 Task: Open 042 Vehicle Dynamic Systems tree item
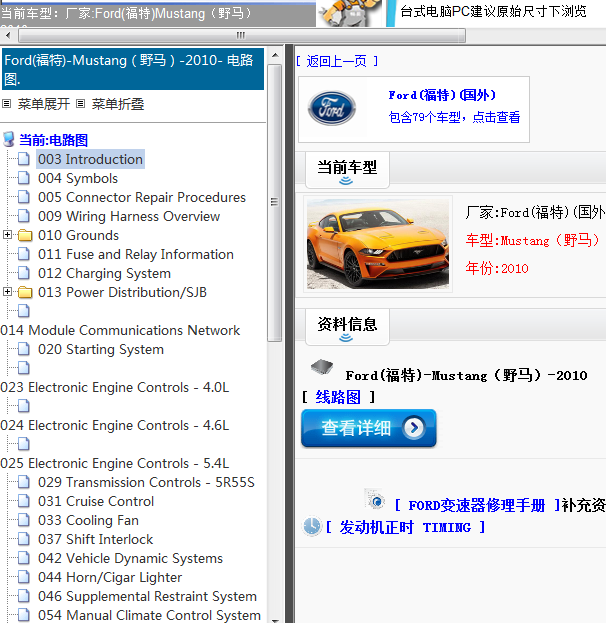(131, 558)
